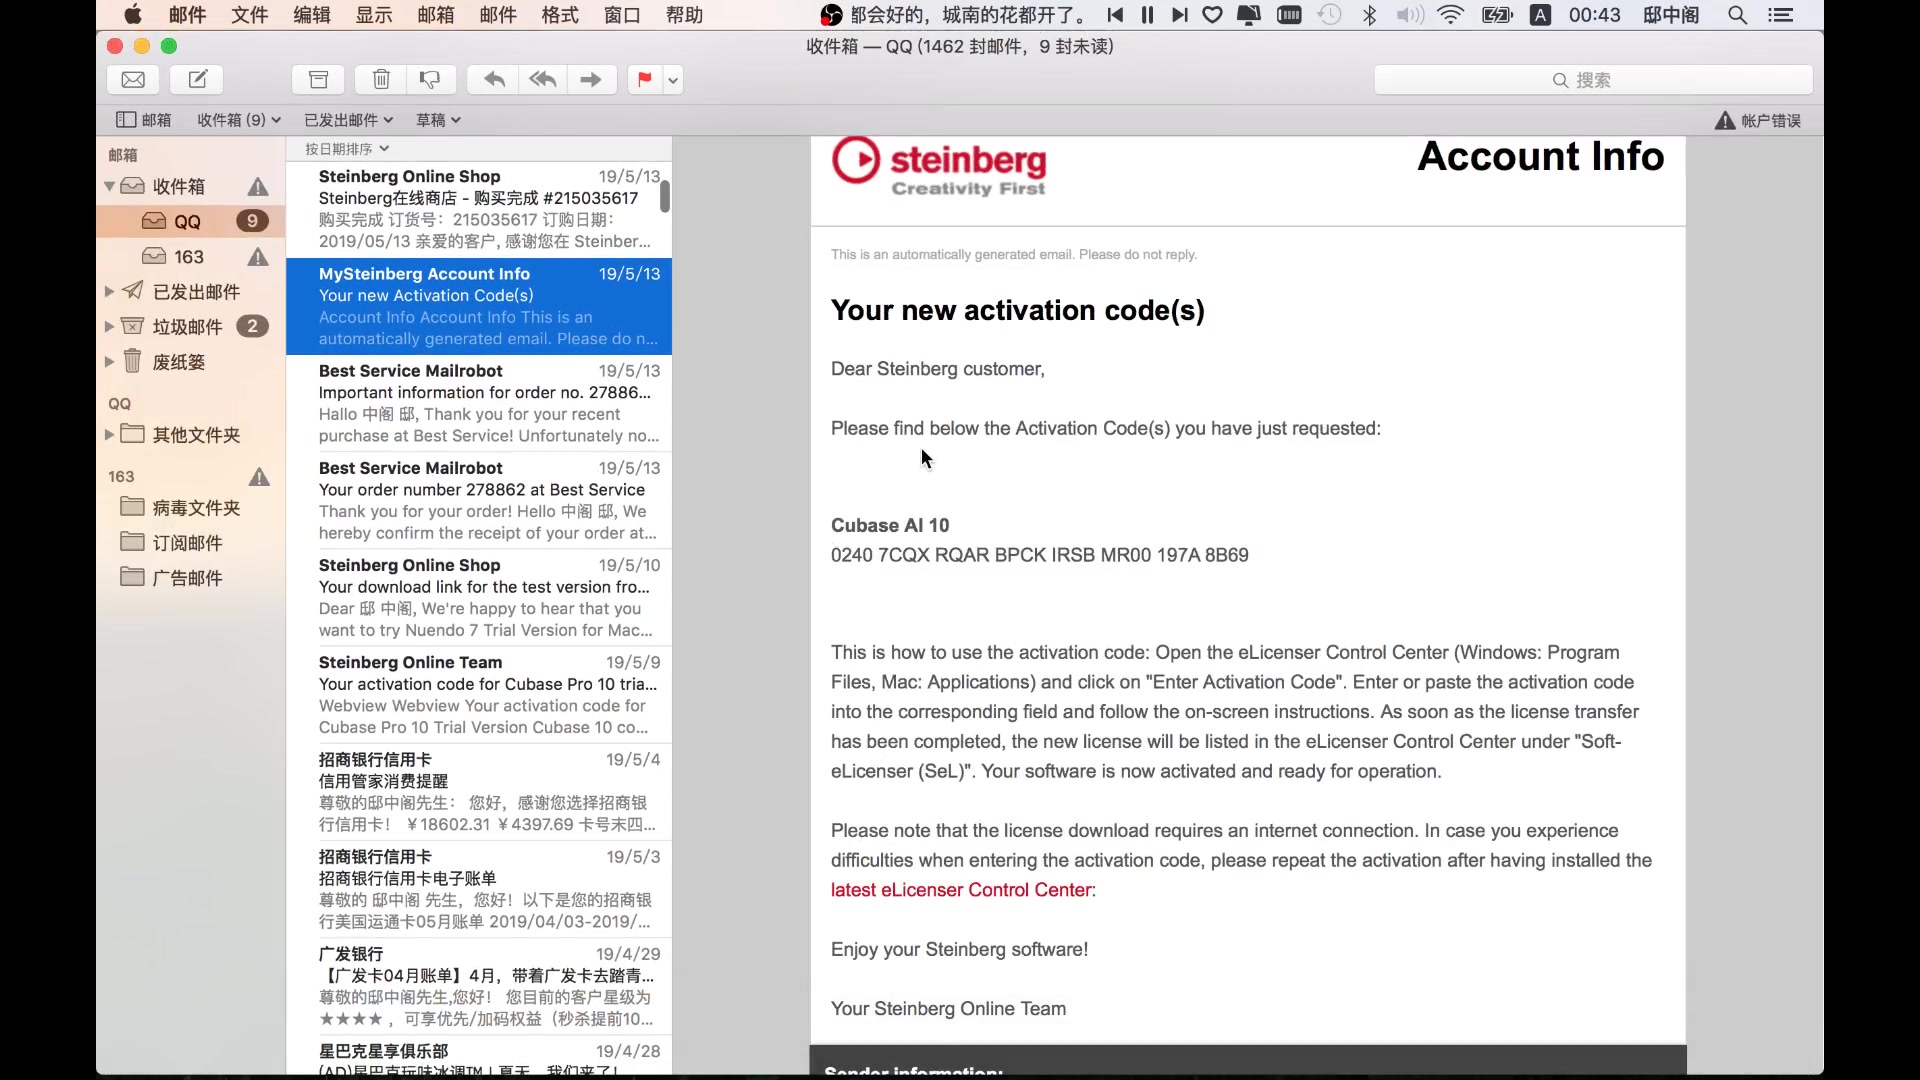This screenshot has width=1920, height=1080.
Task: Delete the selected email with trash icon
Action: tap(381, 80)
